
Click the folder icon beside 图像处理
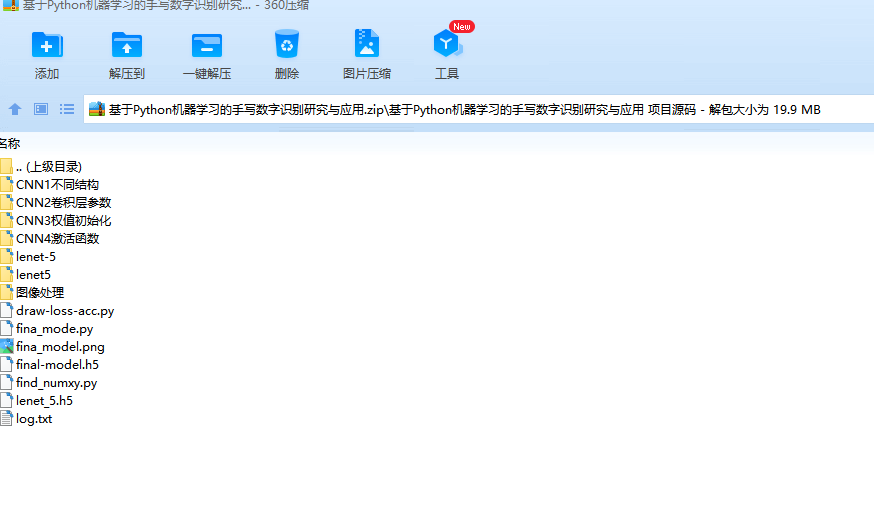click(6, 293)
